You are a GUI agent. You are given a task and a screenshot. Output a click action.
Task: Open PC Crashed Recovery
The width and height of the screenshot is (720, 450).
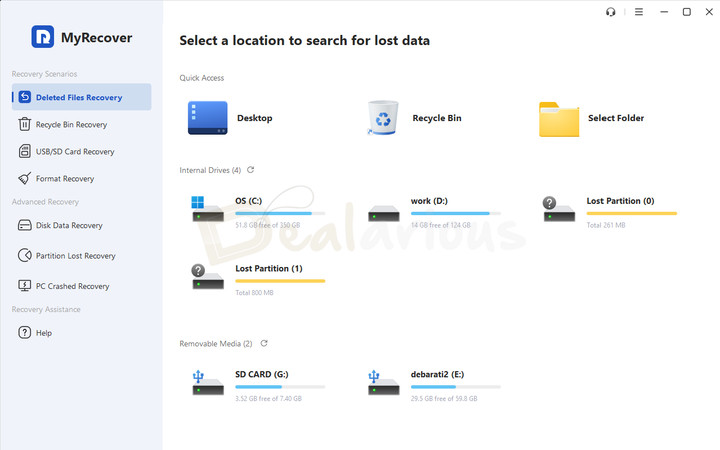pos(73,286)
